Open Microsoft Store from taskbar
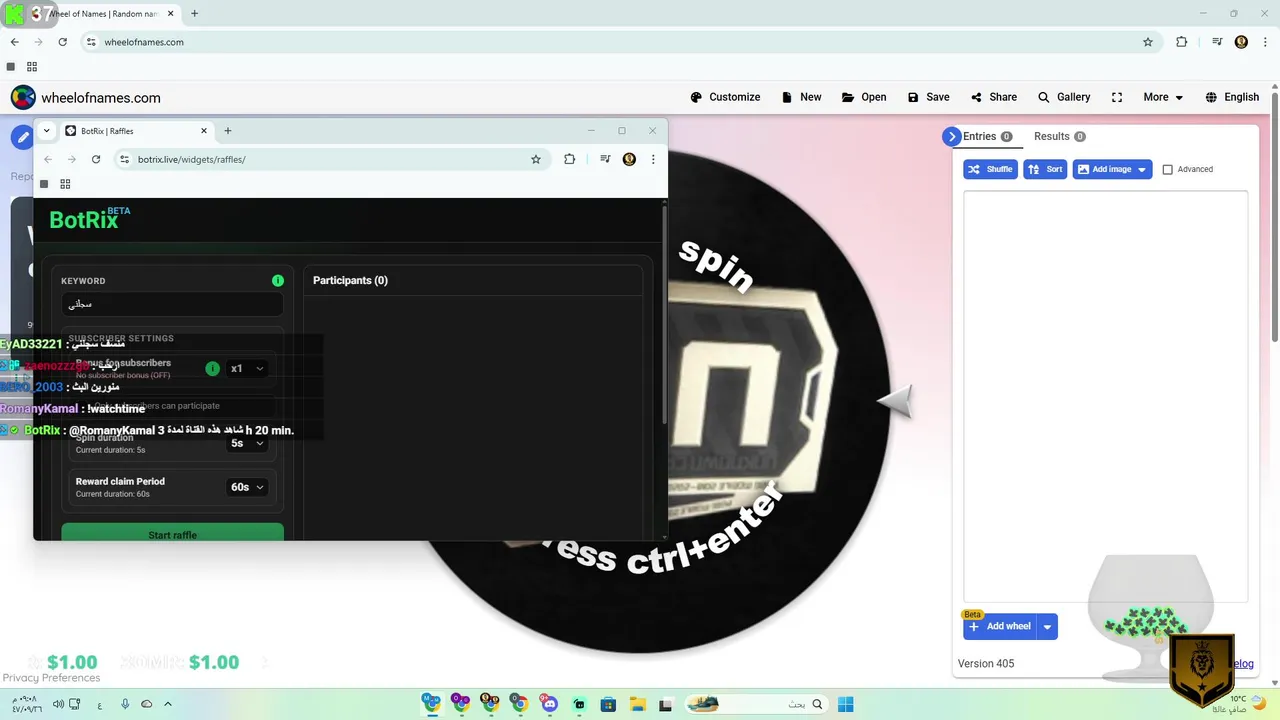1280x720 pixels. 608,704
